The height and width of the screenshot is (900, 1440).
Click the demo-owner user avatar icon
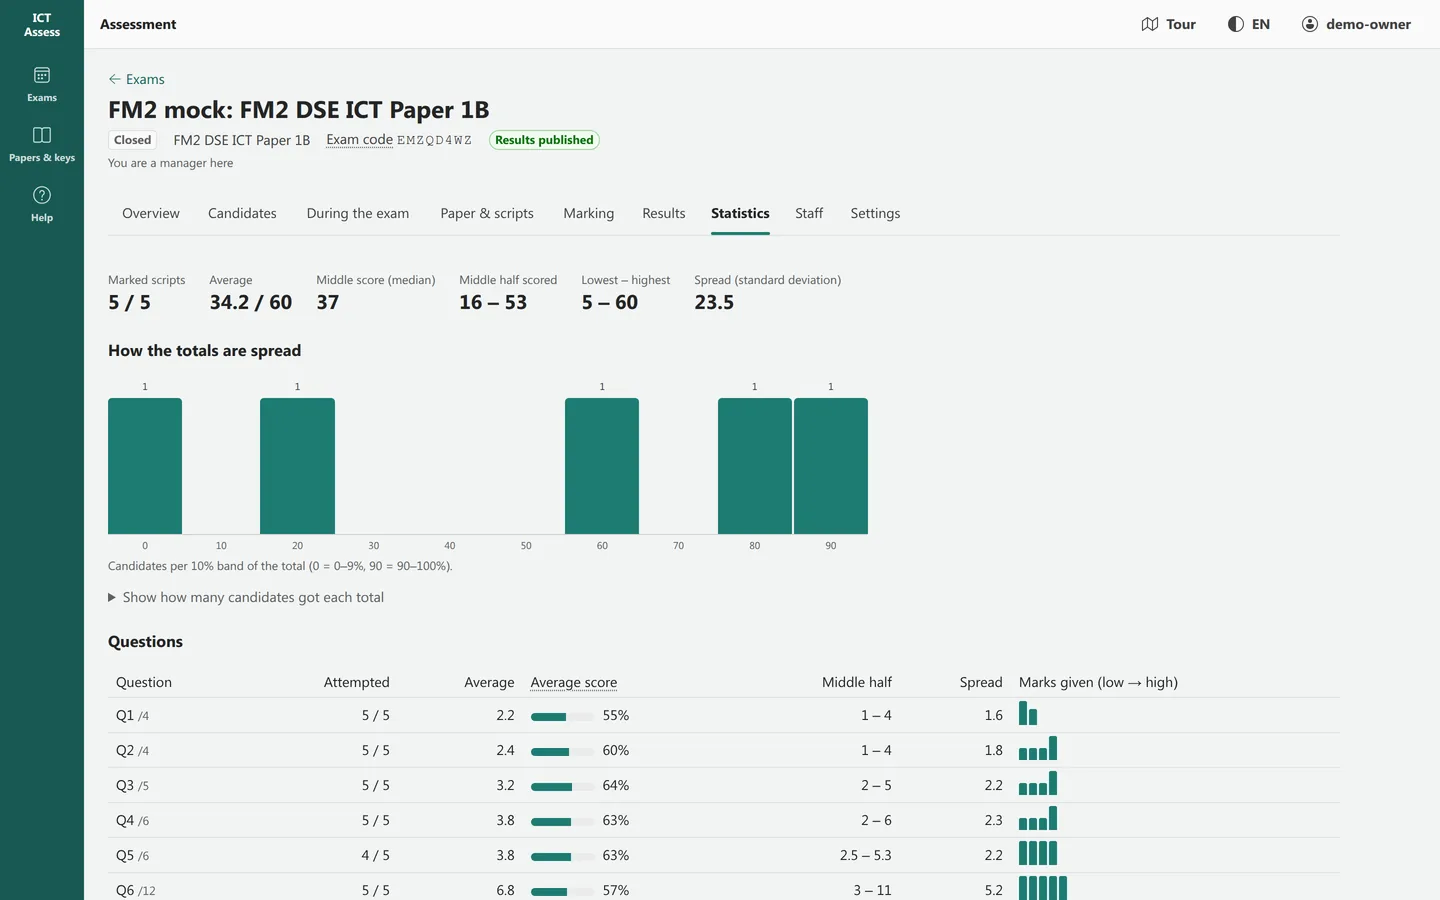point(1310,24)
